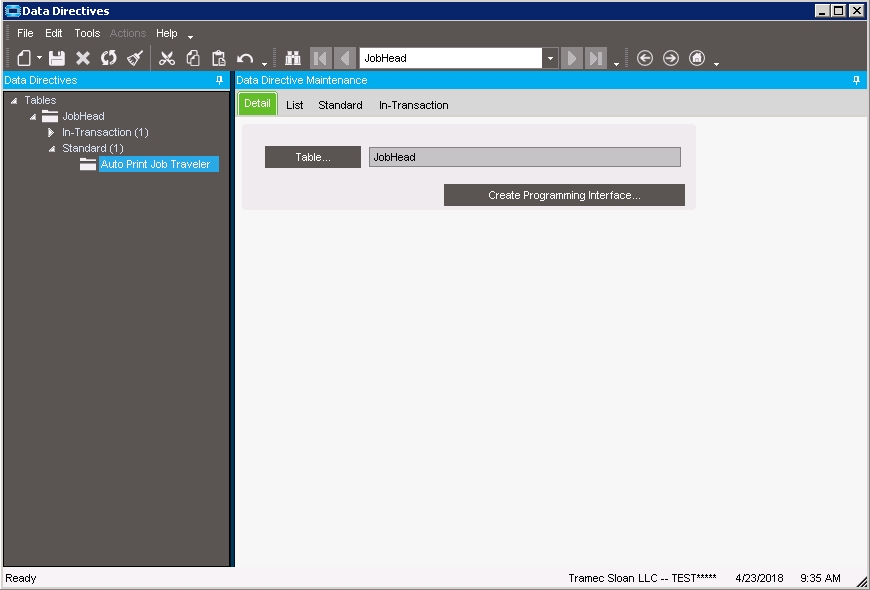The height and width of the screenshot is (590, 870).
Task: Open the Help menu
Action: (x=166, y=33)
